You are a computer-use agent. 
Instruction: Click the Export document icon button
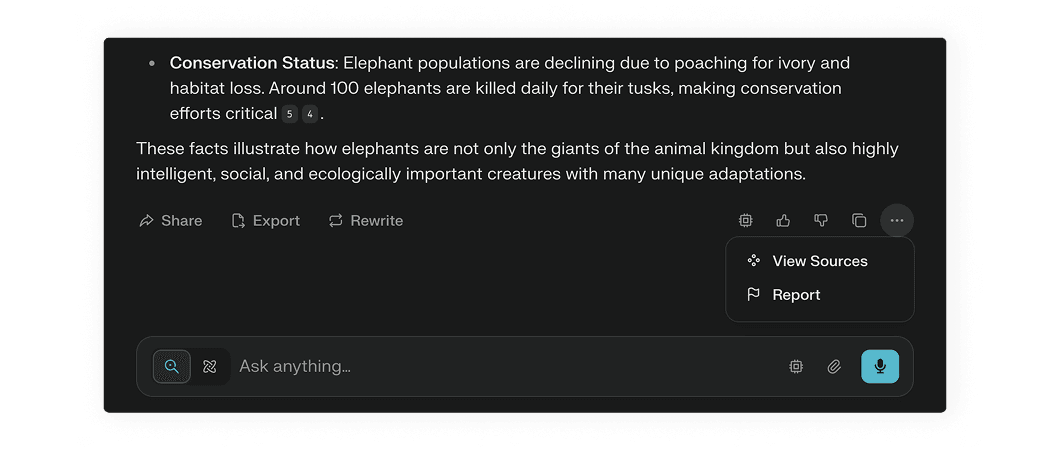click(x=266, y=221)
